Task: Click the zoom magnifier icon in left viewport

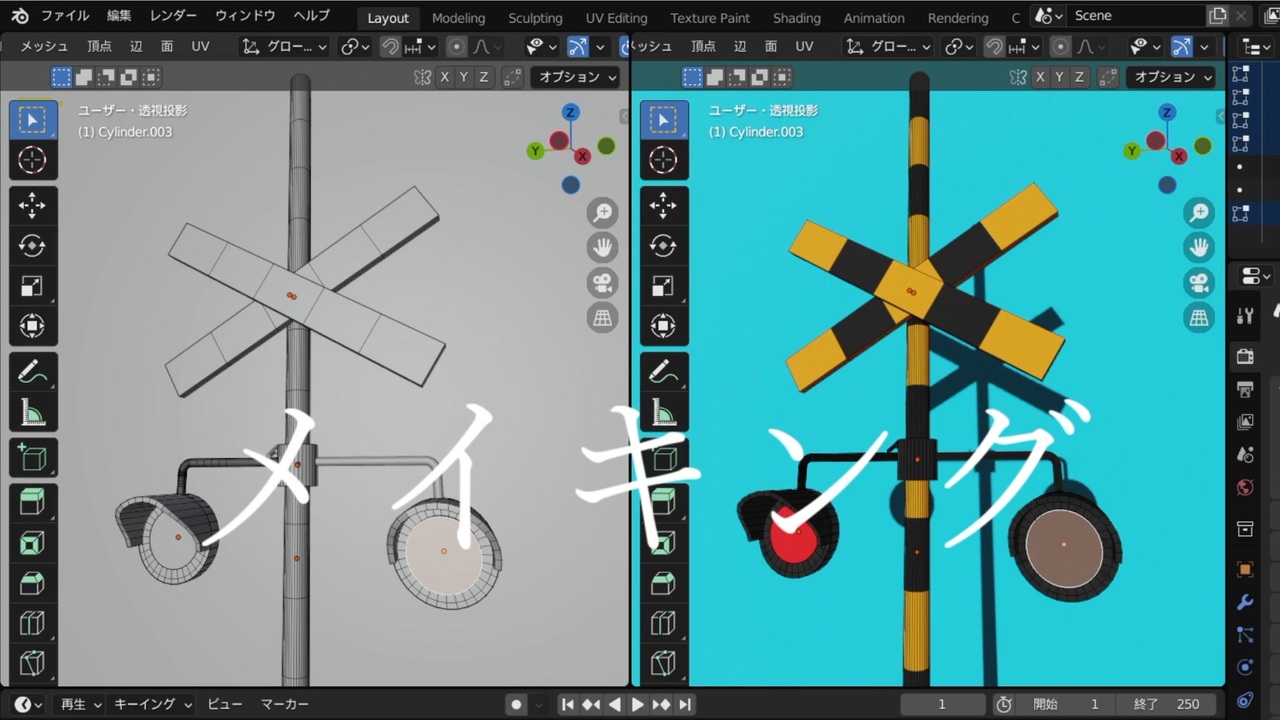Action: [602, 212]
